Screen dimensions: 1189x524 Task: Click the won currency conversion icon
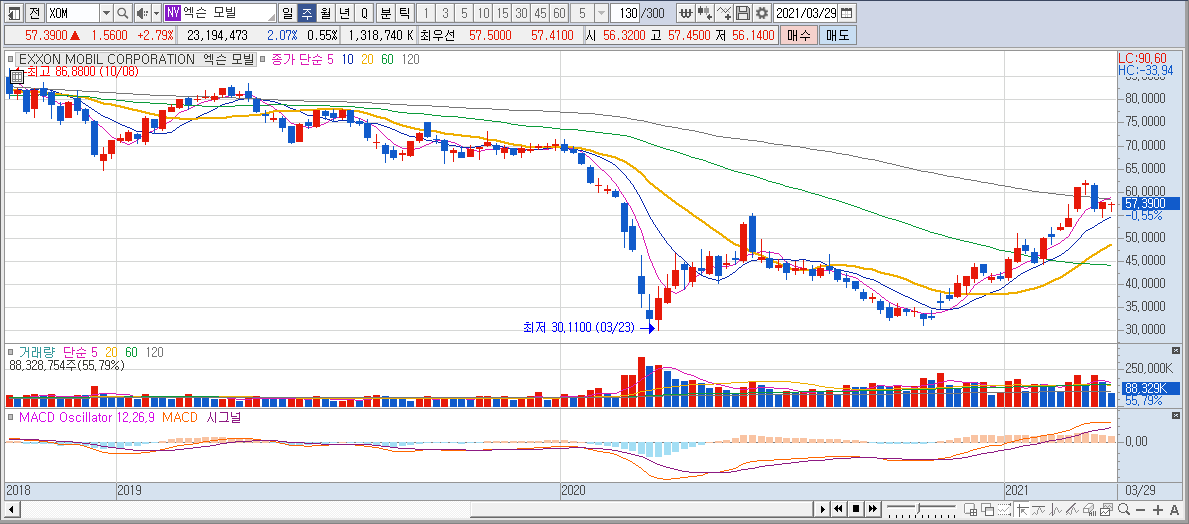[x=685, y=13]
